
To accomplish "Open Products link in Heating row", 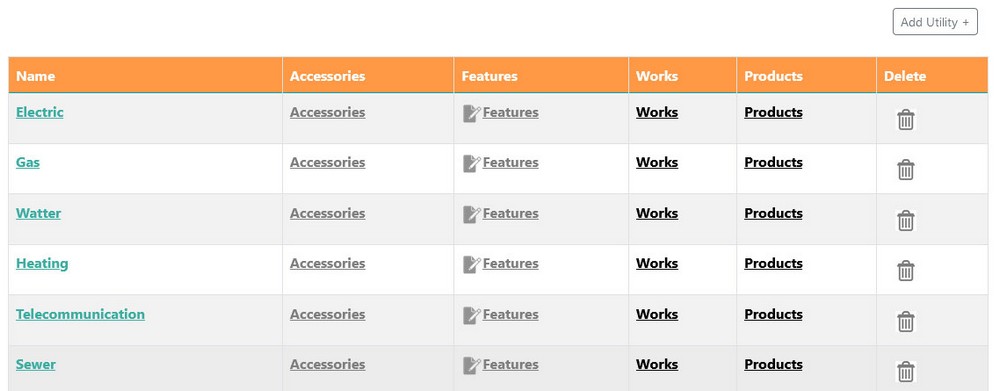I will click(774, 263).
